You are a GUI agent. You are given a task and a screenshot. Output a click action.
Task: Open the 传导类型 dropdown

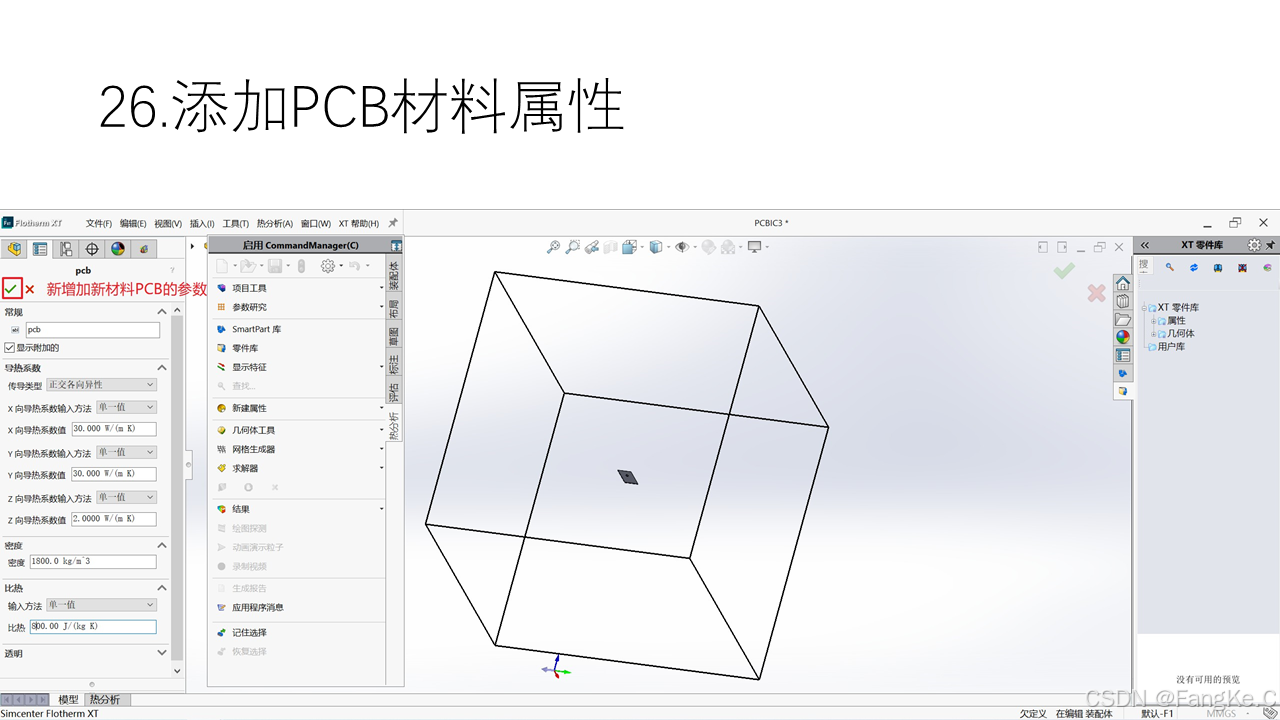pyautogui.click(x=102, y=385)
